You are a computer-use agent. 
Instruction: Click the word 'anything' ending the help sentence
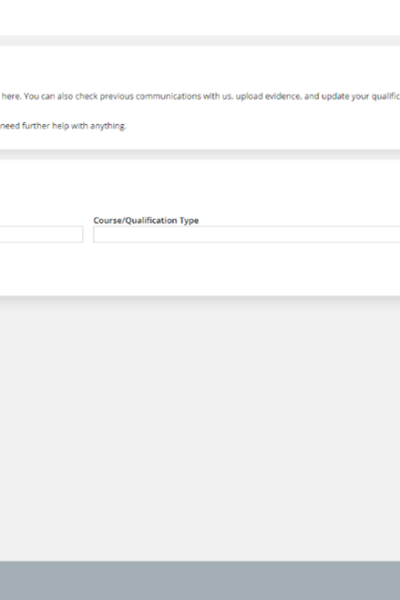coord(108,126)
